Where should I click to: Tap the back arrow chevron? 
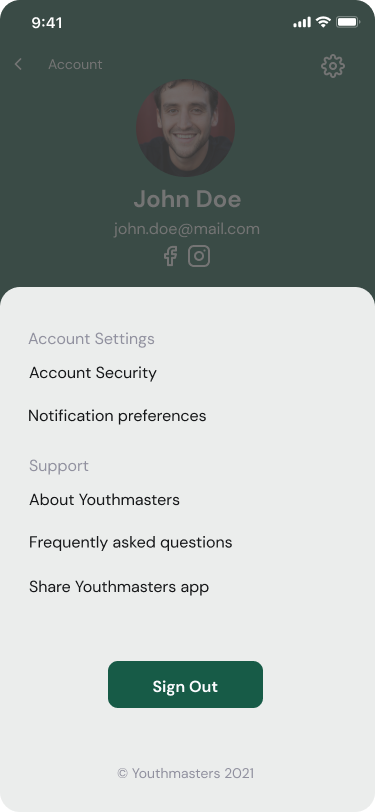[x=18, y=64]
